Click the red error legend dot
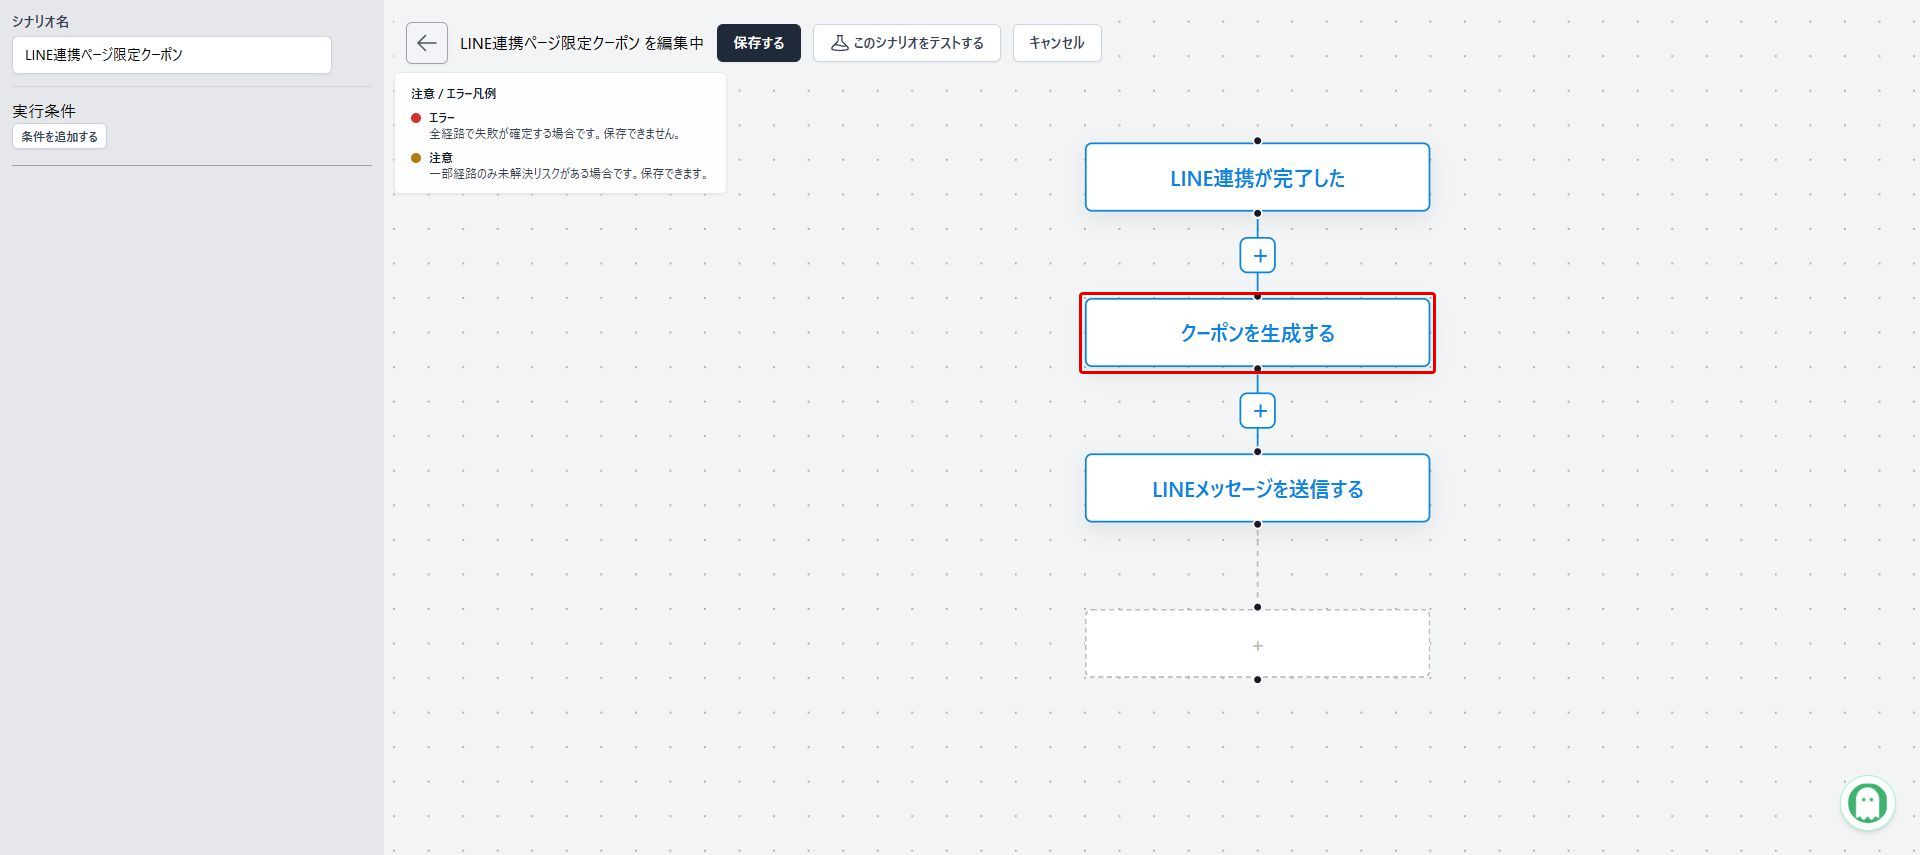This screenshot has height=855, width=1920. (x=416, y=118)
